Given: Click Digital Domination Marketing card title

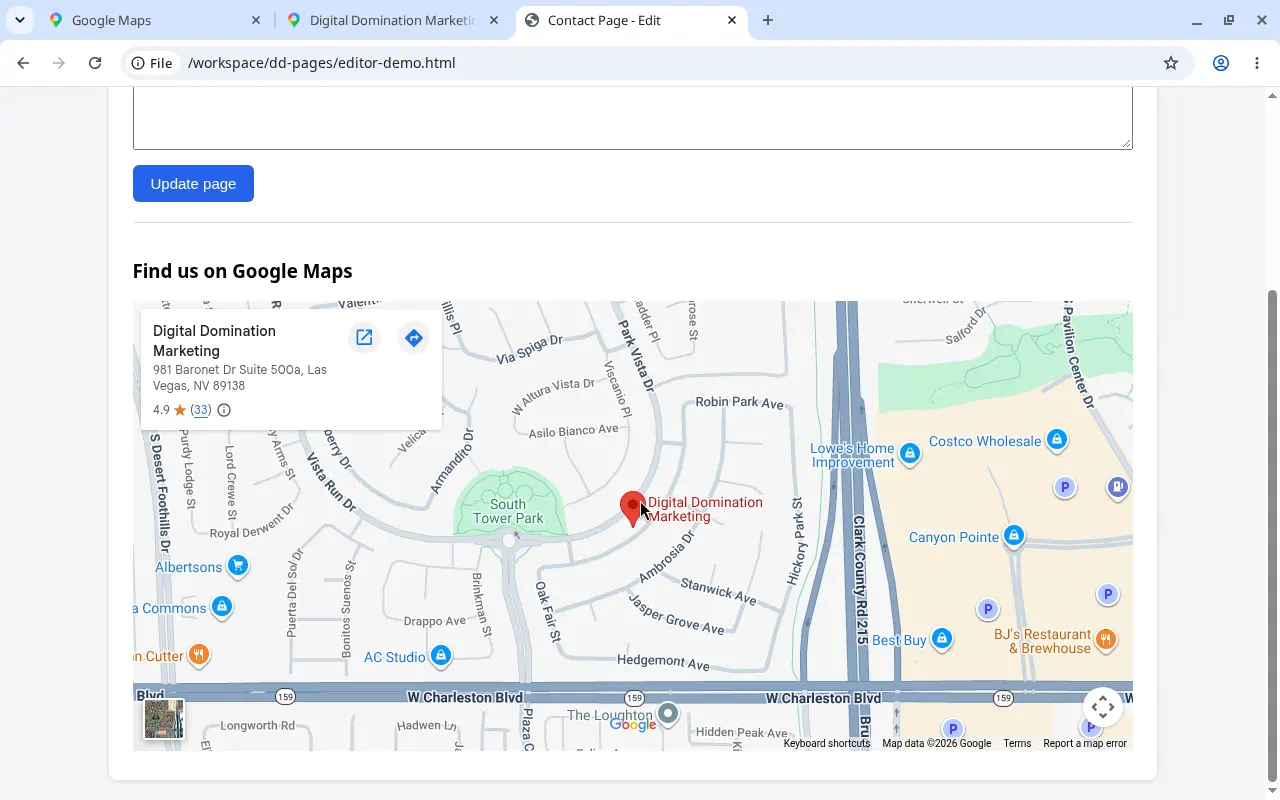Looking at the screenshot, I should 214,341.
